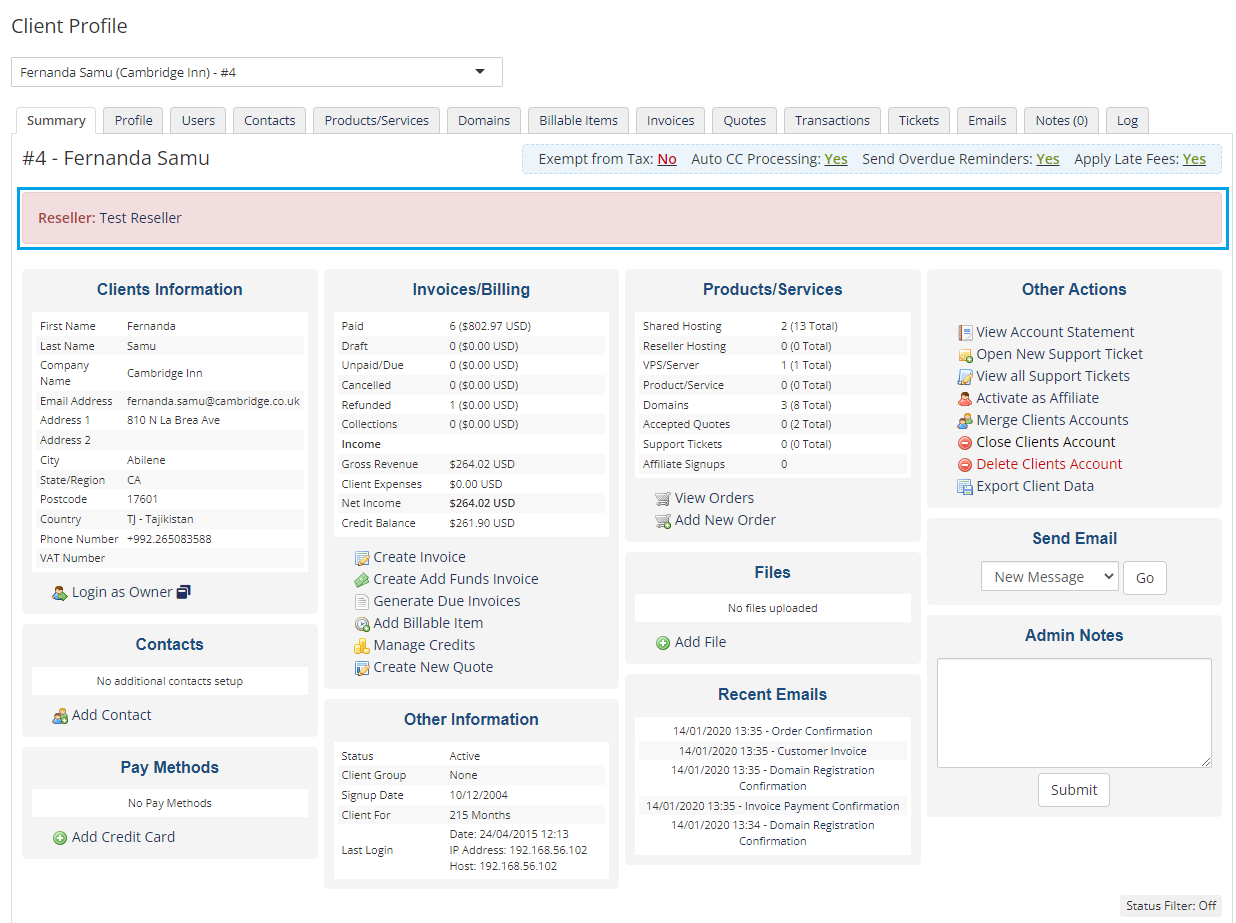Click the Create New Quote icon

(x=362, y=668)
